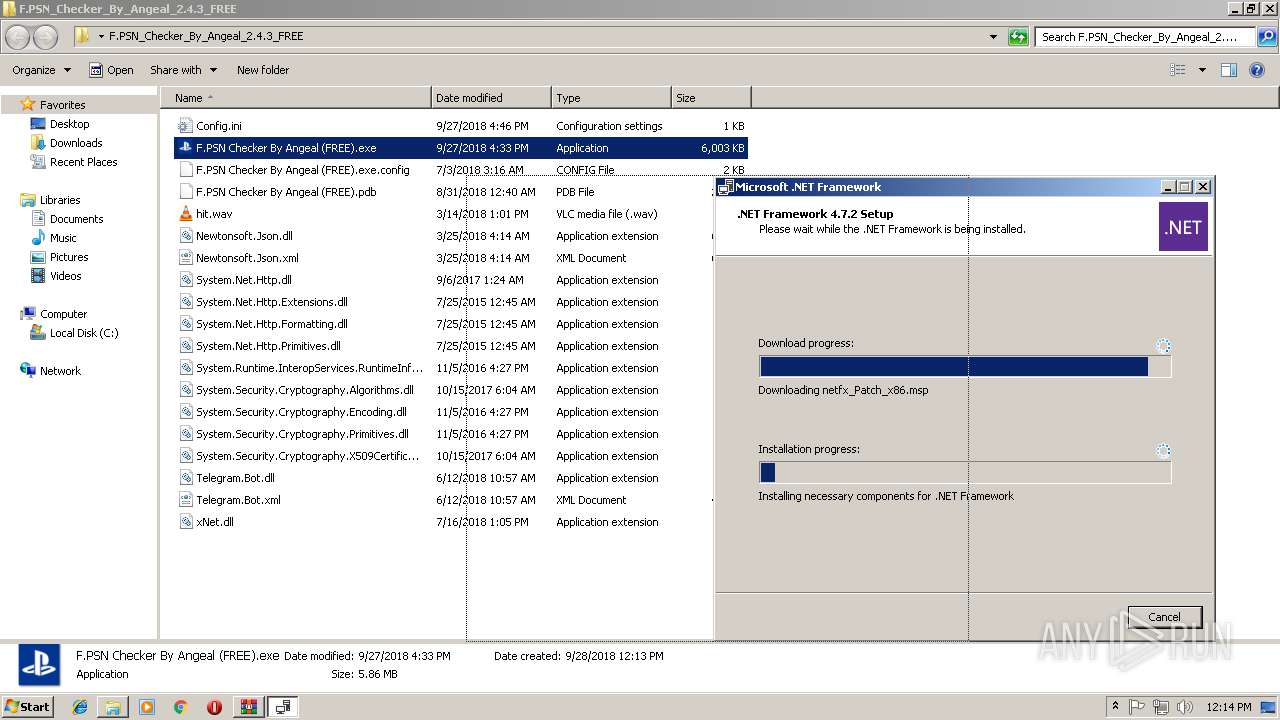The width and height of the screenshot is (1280, 720).
Task: Sort files by Name column header
Action: (x=297, y=98)
